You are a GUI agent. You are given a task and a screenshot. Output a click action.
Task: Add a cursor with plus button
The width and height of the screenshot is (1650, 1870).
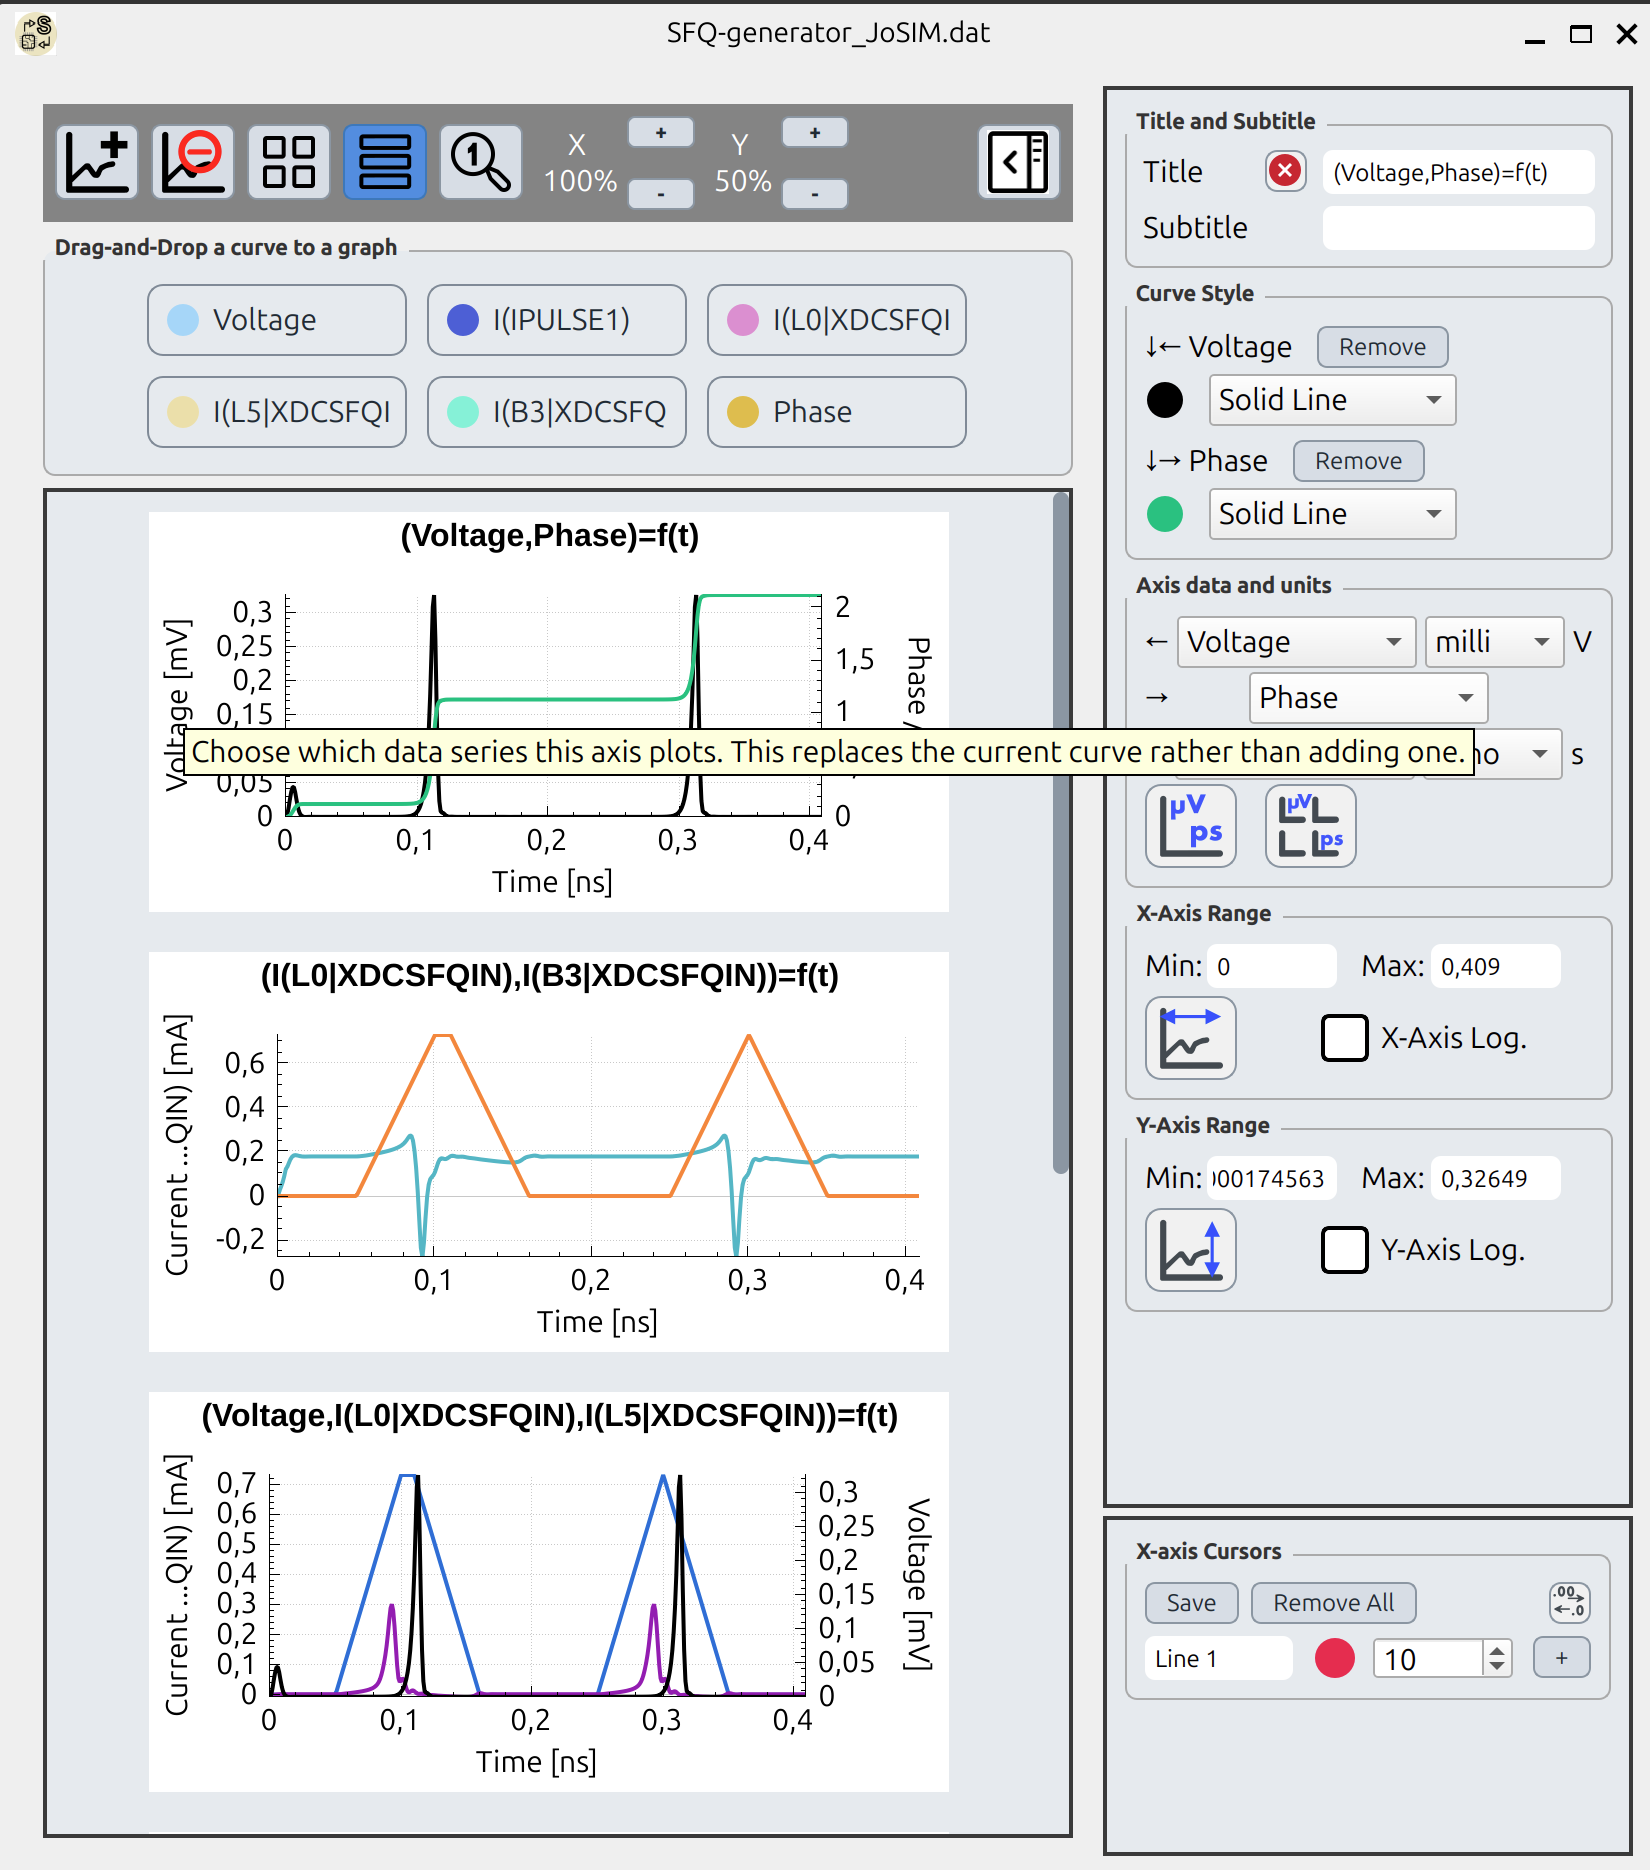1561,1659
